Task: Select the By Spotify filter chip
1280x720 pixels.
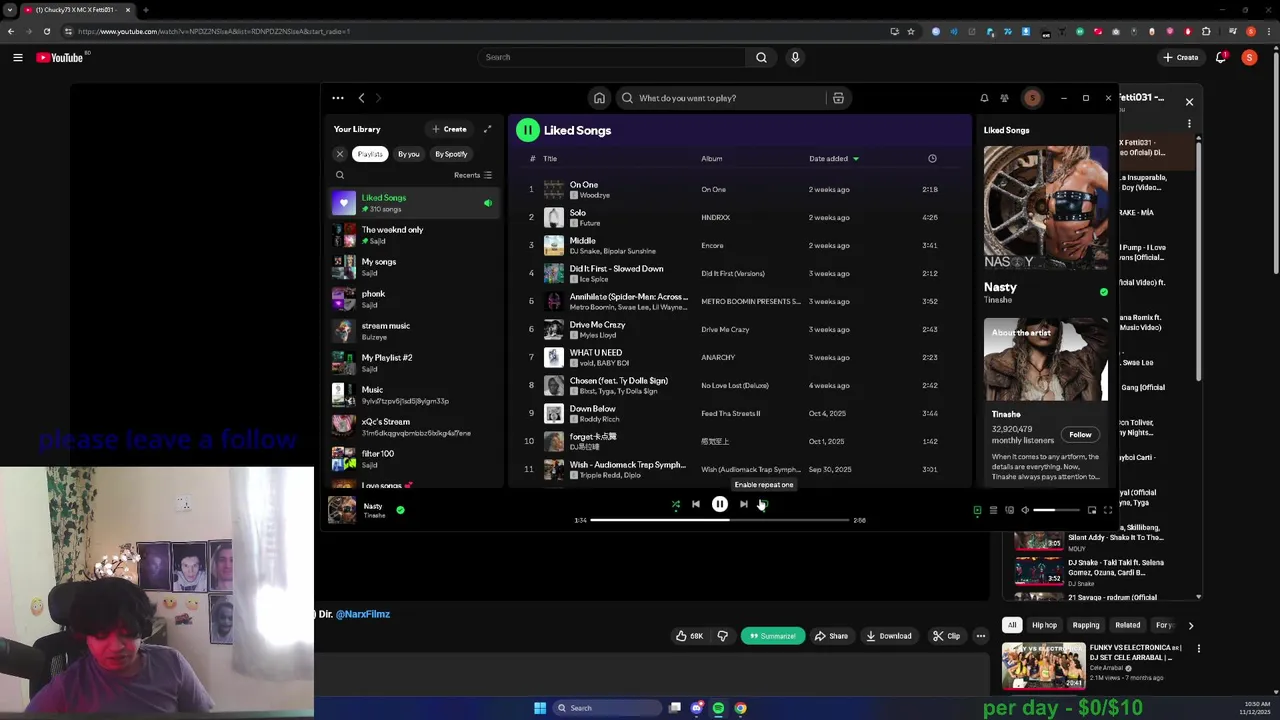Action: (x=451, y=154)
